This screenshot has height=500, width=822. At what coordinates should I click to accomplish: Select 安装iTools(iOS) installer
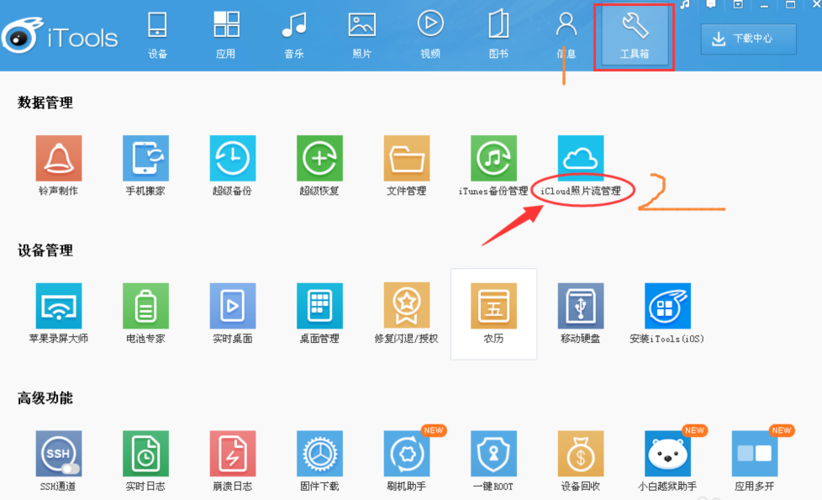tap(667, 306)
